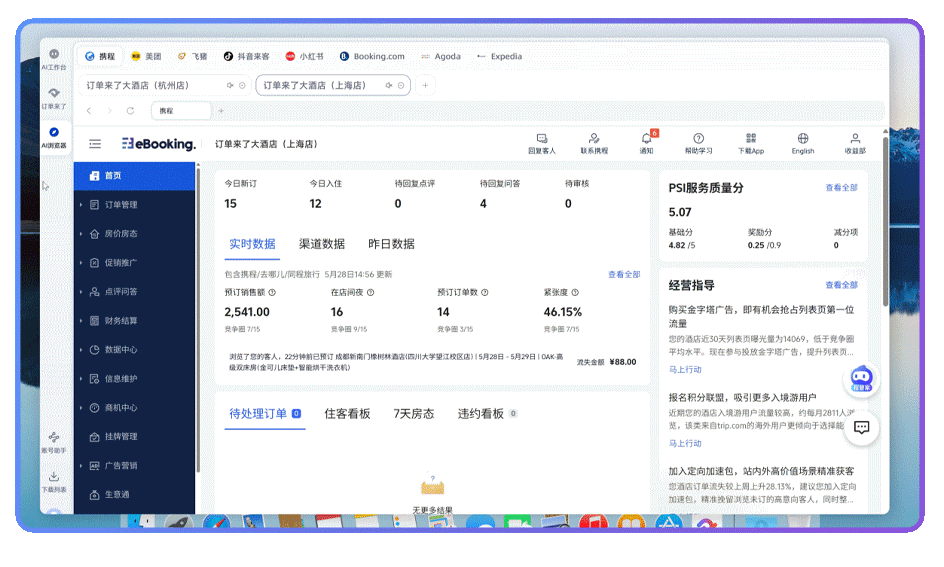This screenshot has width=944, height=567.
Task: Add a new page tab next to 携程
Action: (221, 111)
